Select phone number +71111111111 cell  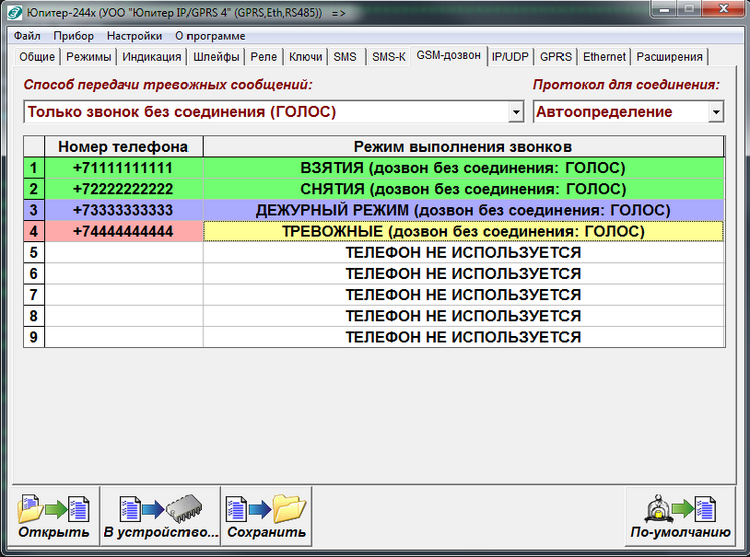tap(123, 168)
